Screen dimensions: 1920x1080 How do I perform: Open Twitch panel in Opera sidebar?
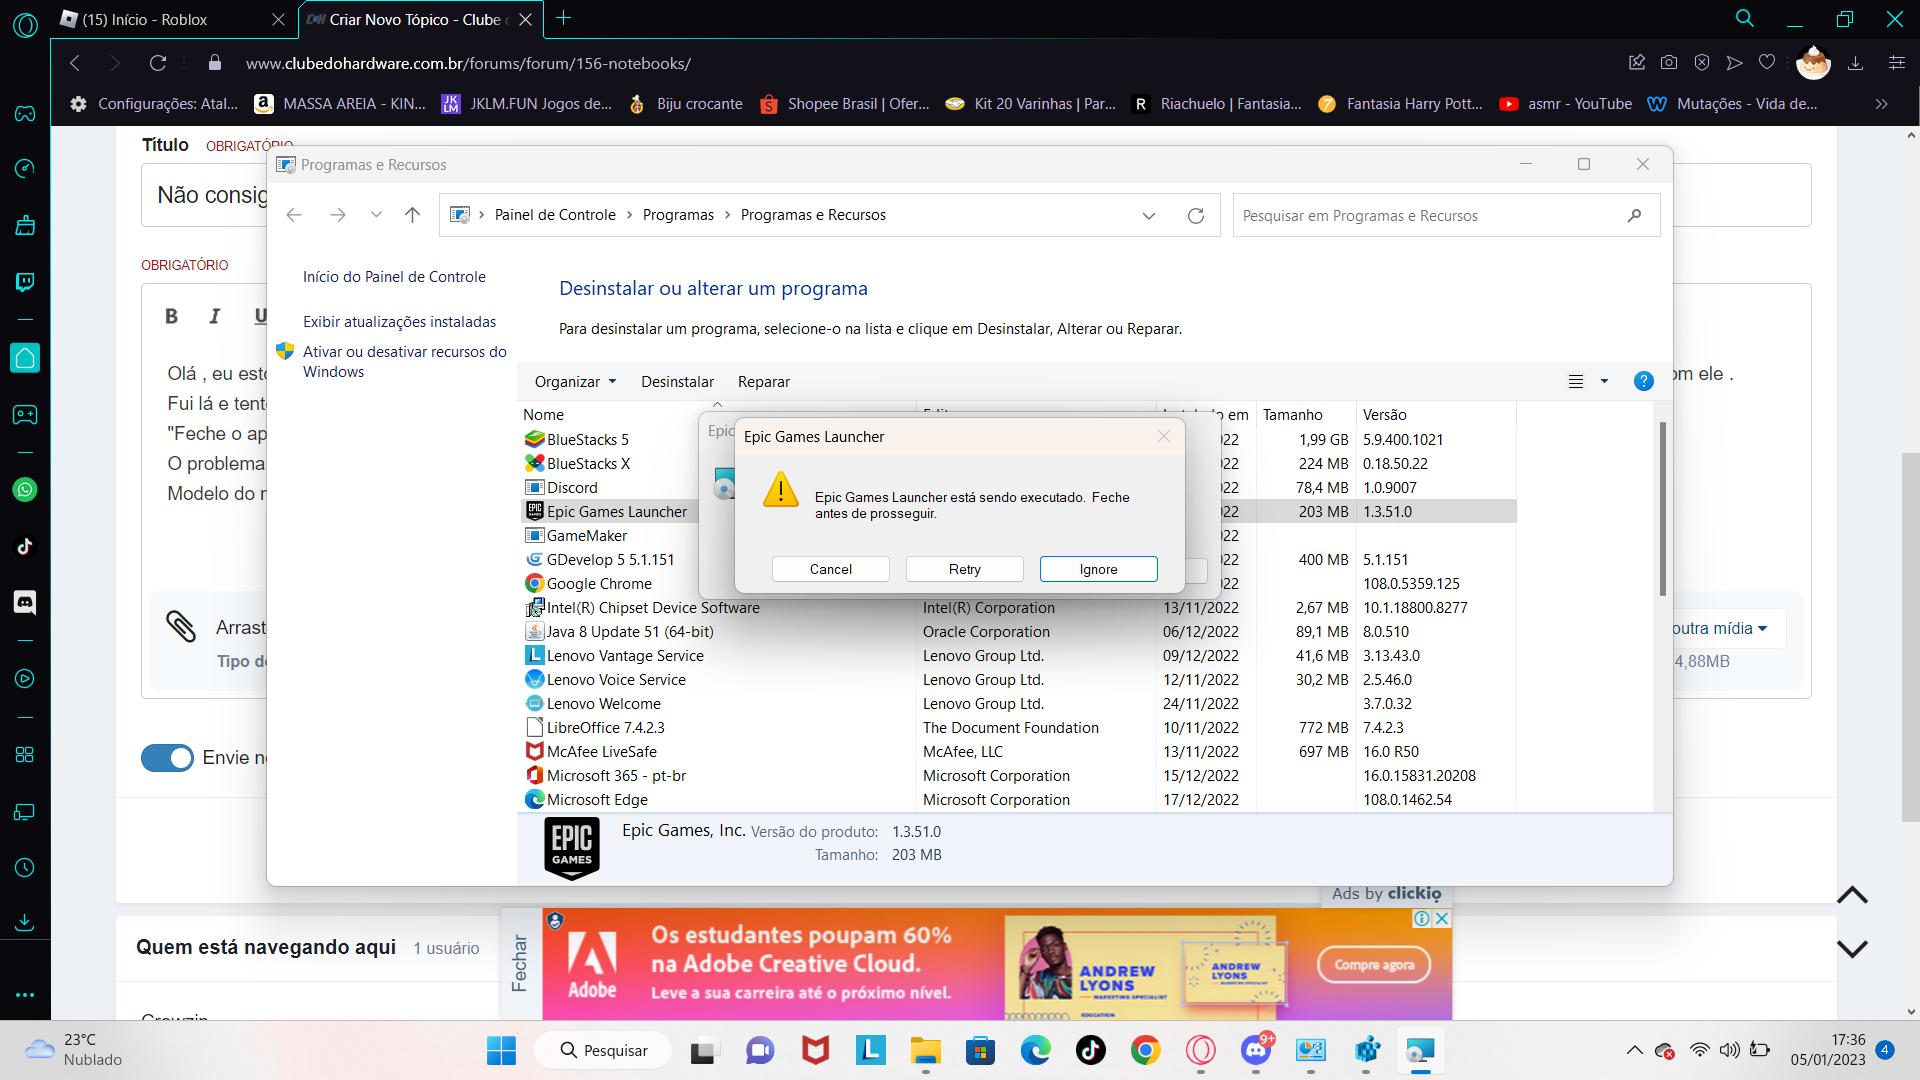pyautogui.click(x=25, y=282)
